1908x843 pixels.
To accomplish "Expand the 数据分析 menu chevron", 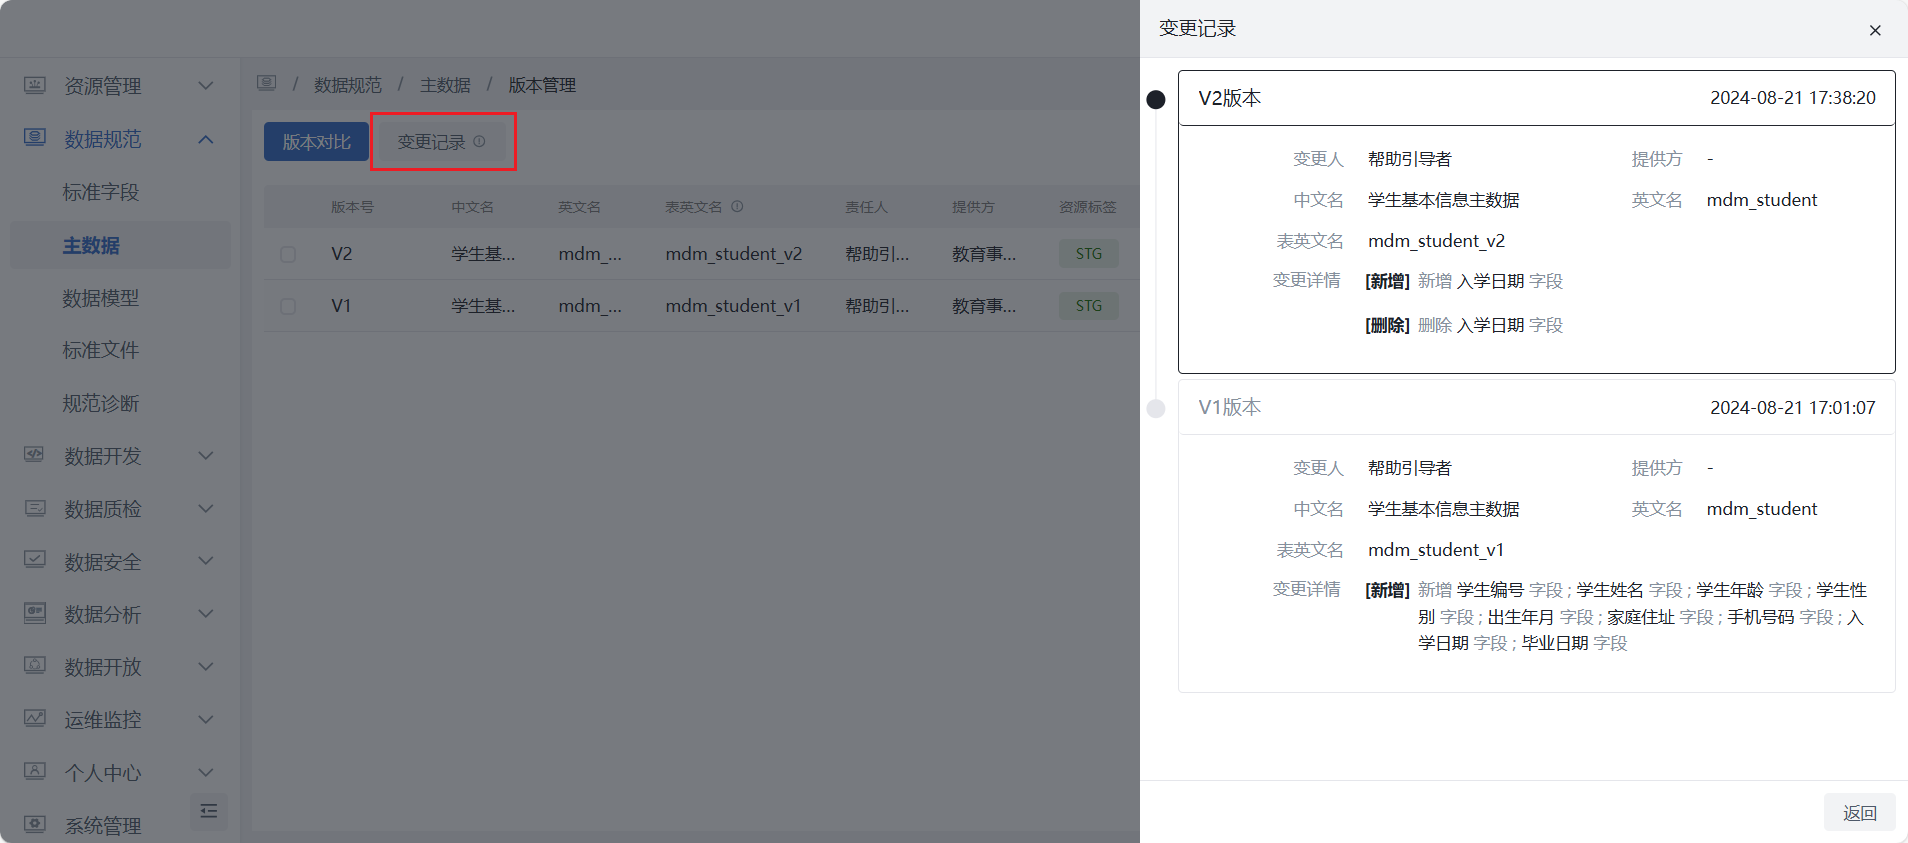I will (206, 614).
